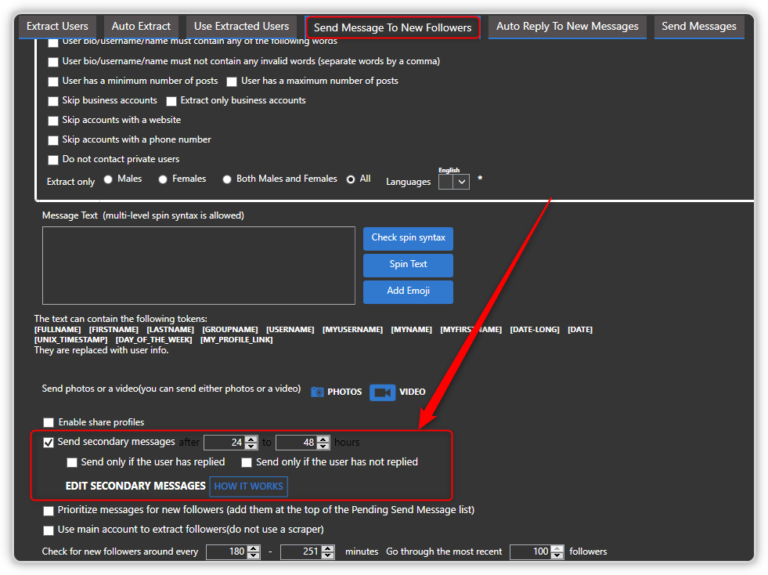Increase the 180 minutes stepper
Viewport: 768px width, 575px height.
[x=254, y=548]
